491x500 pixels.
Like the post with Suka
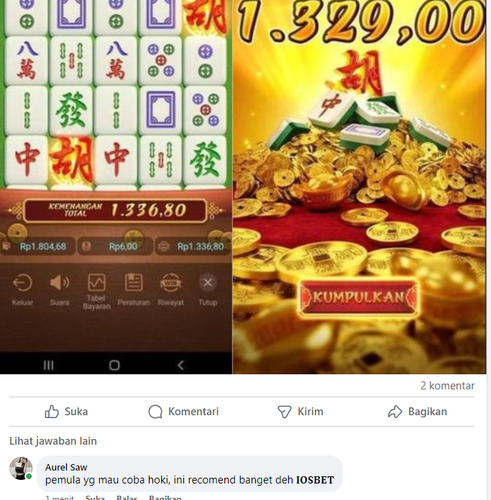click(x=66, y=412)
